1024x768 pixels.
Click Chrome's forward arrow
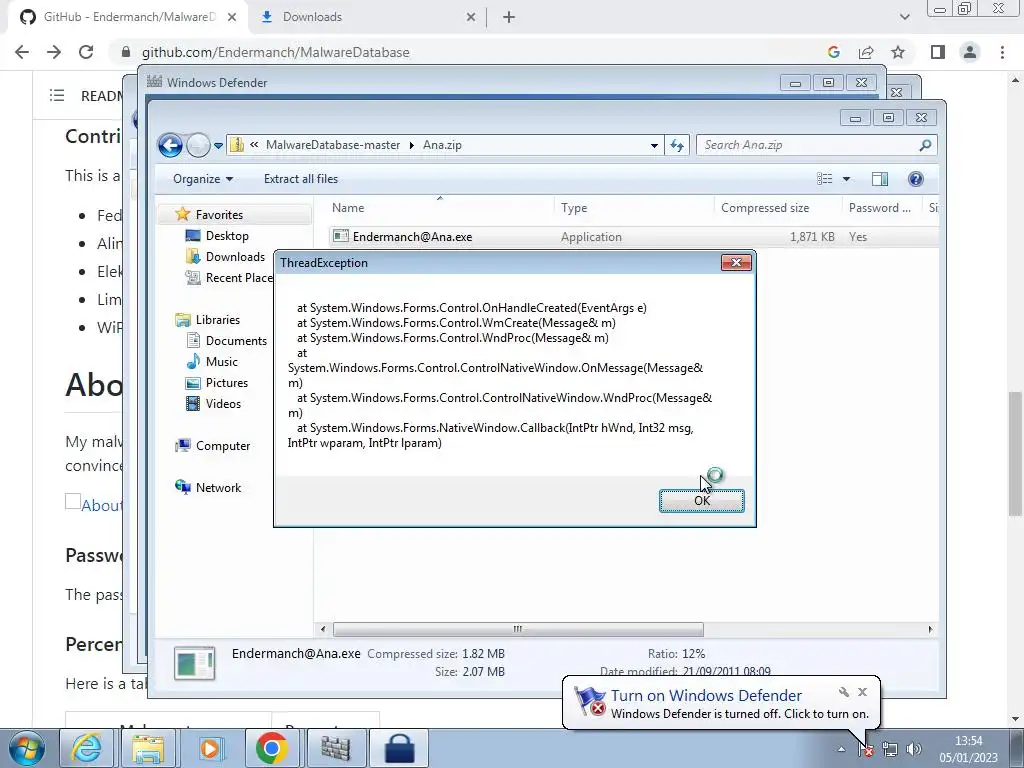coord(54,52)
